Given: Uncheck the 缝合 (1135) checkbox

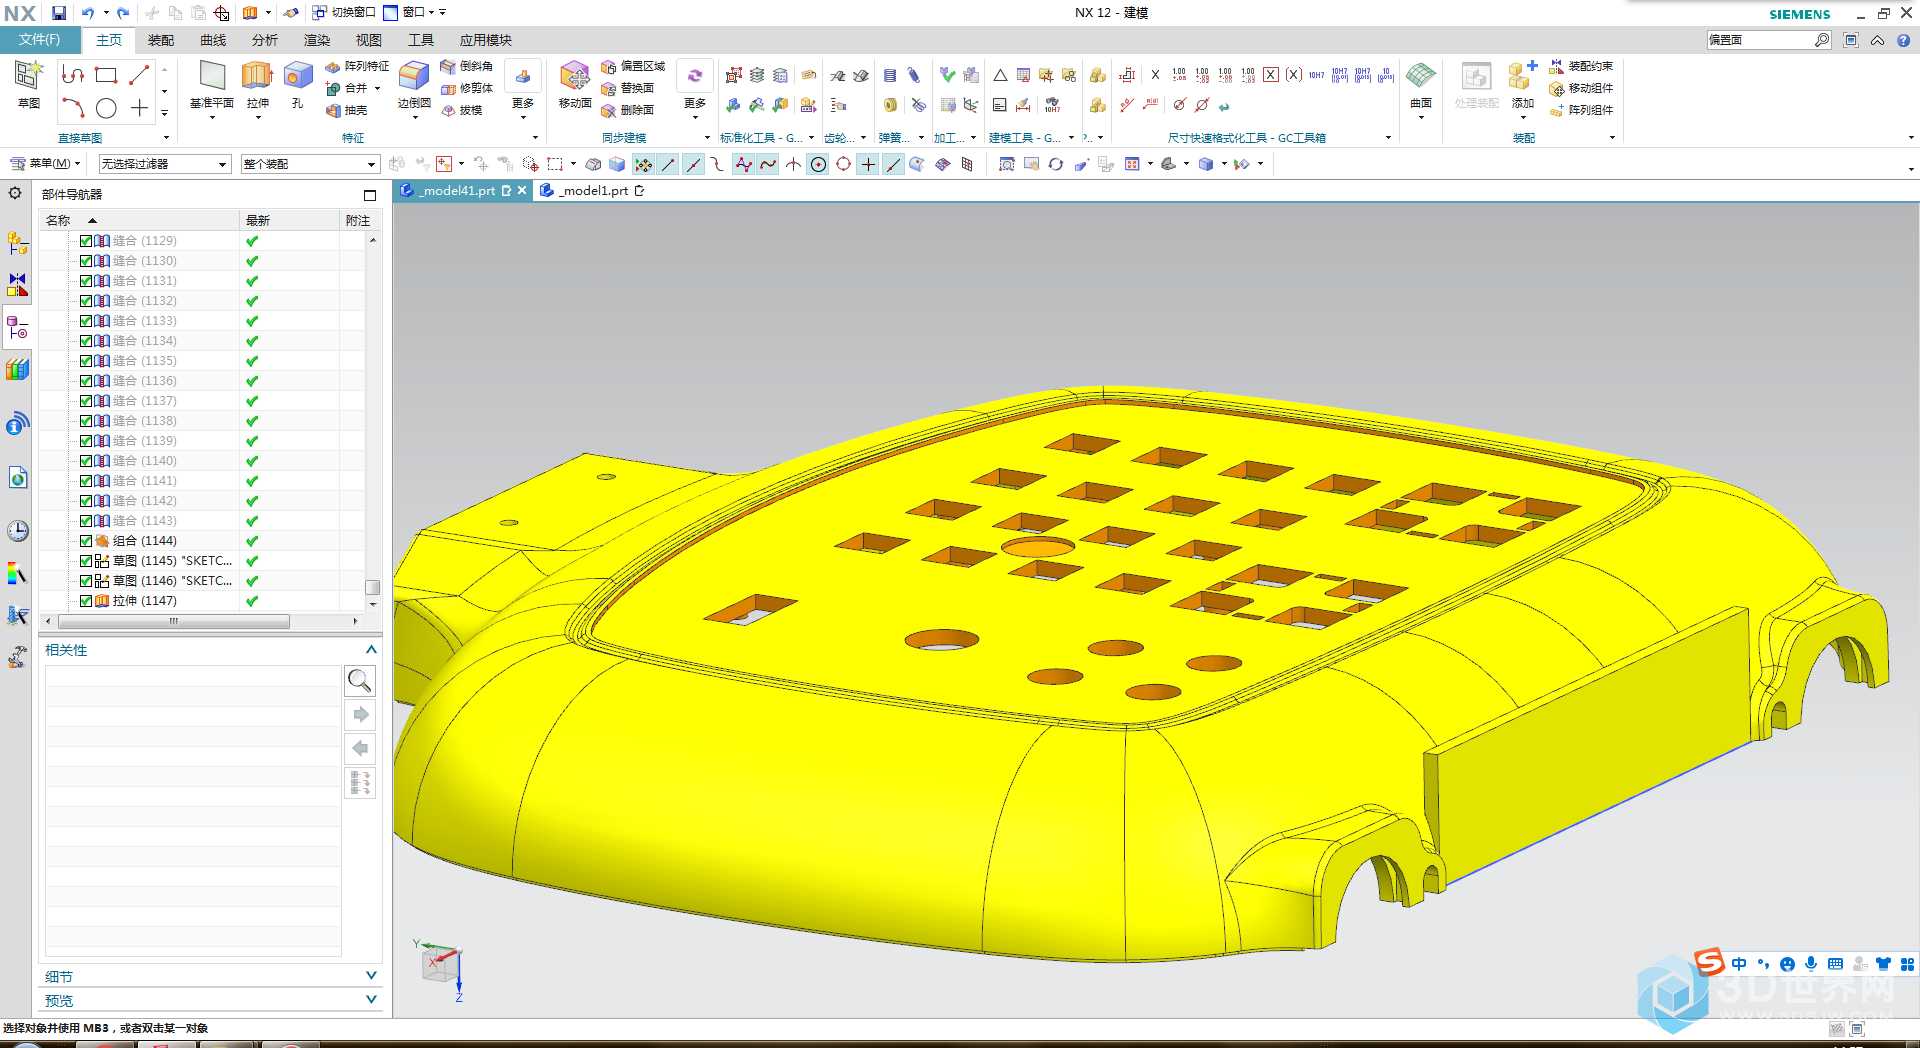Looking at the screenshot, I should (x=86, y=361).
